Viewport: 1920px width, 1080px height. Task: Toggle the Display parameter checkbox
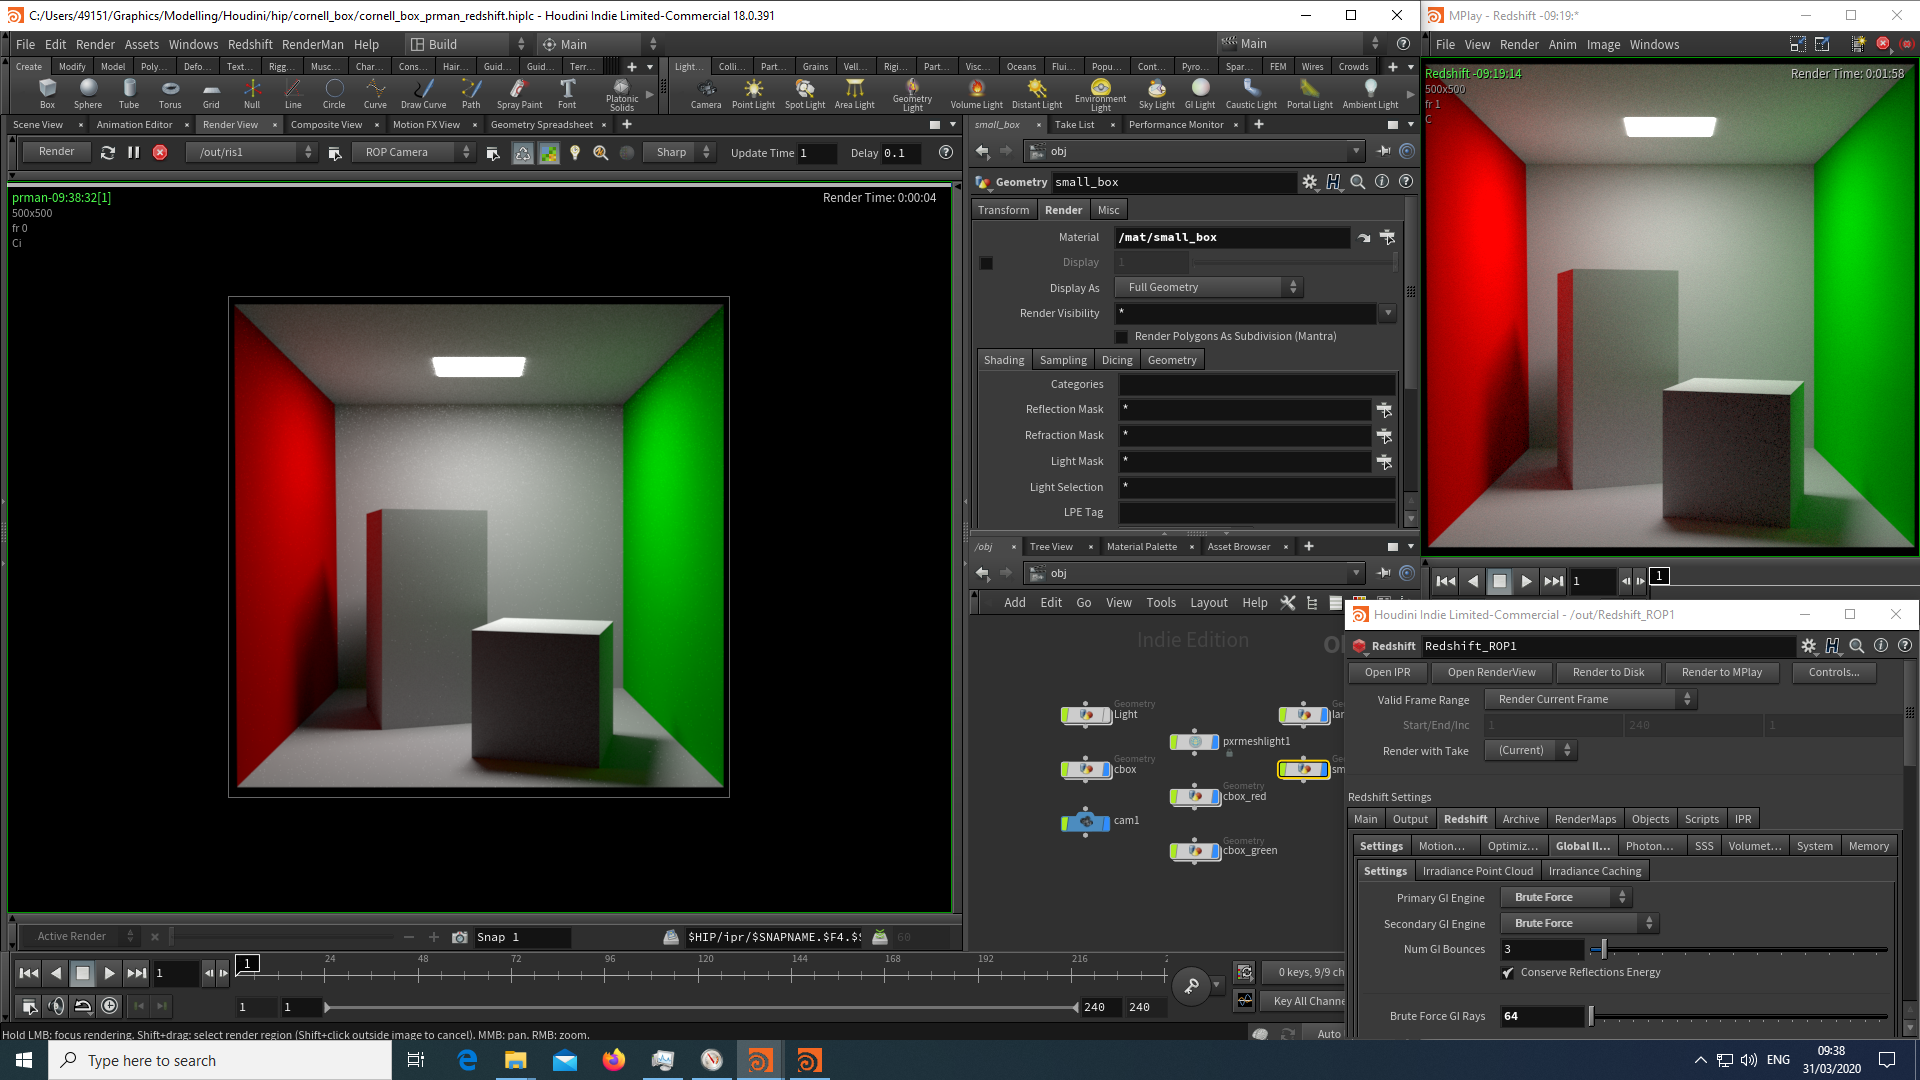click(986, 263)
